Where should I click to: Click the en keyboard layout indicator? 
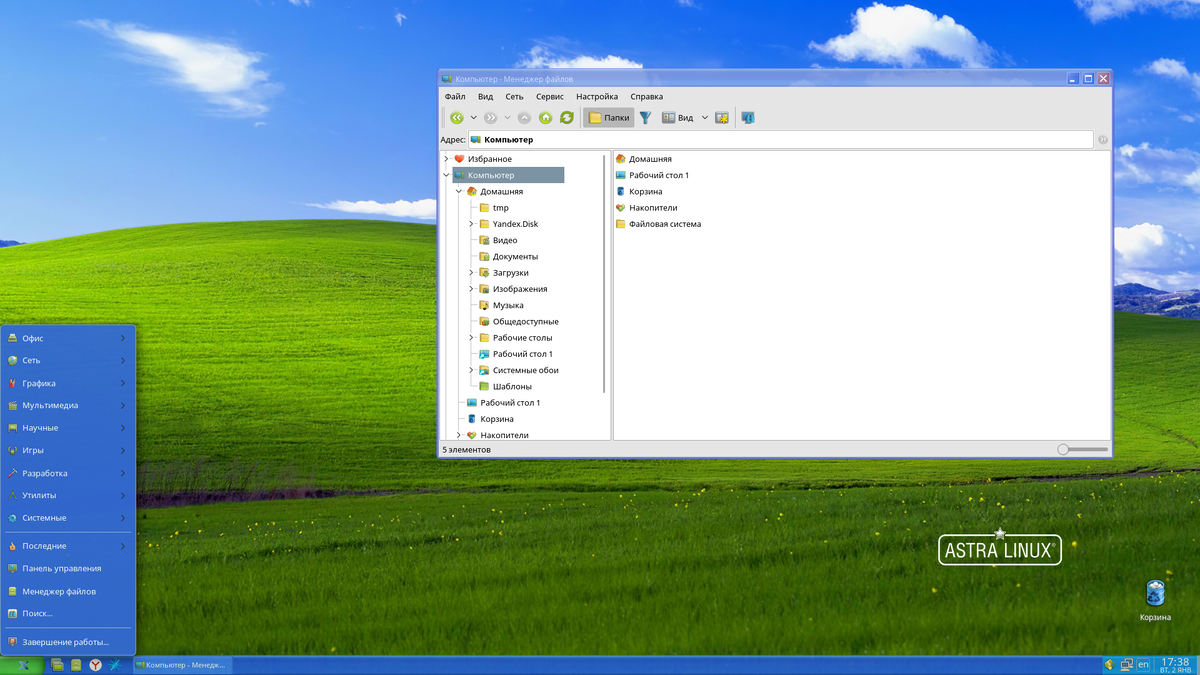[x=1143, y=665]
